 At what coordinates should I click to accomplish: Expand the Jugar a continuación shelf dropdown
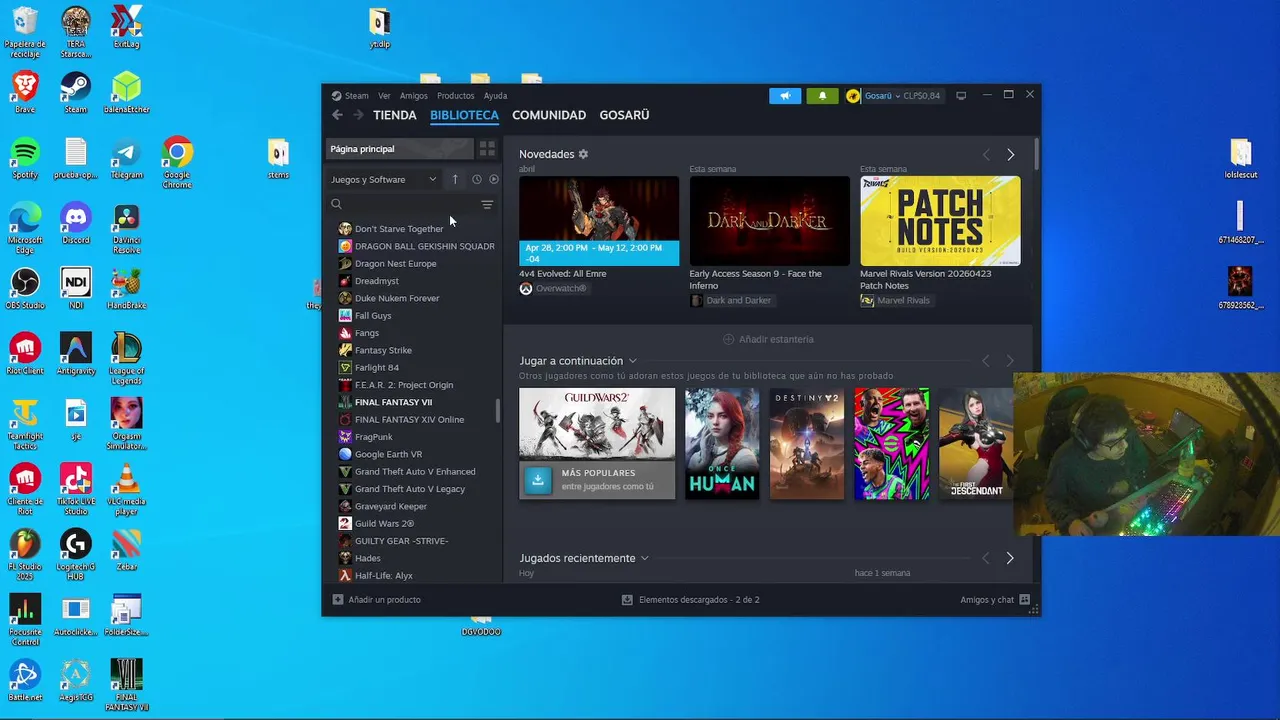(x=633, y=361)
